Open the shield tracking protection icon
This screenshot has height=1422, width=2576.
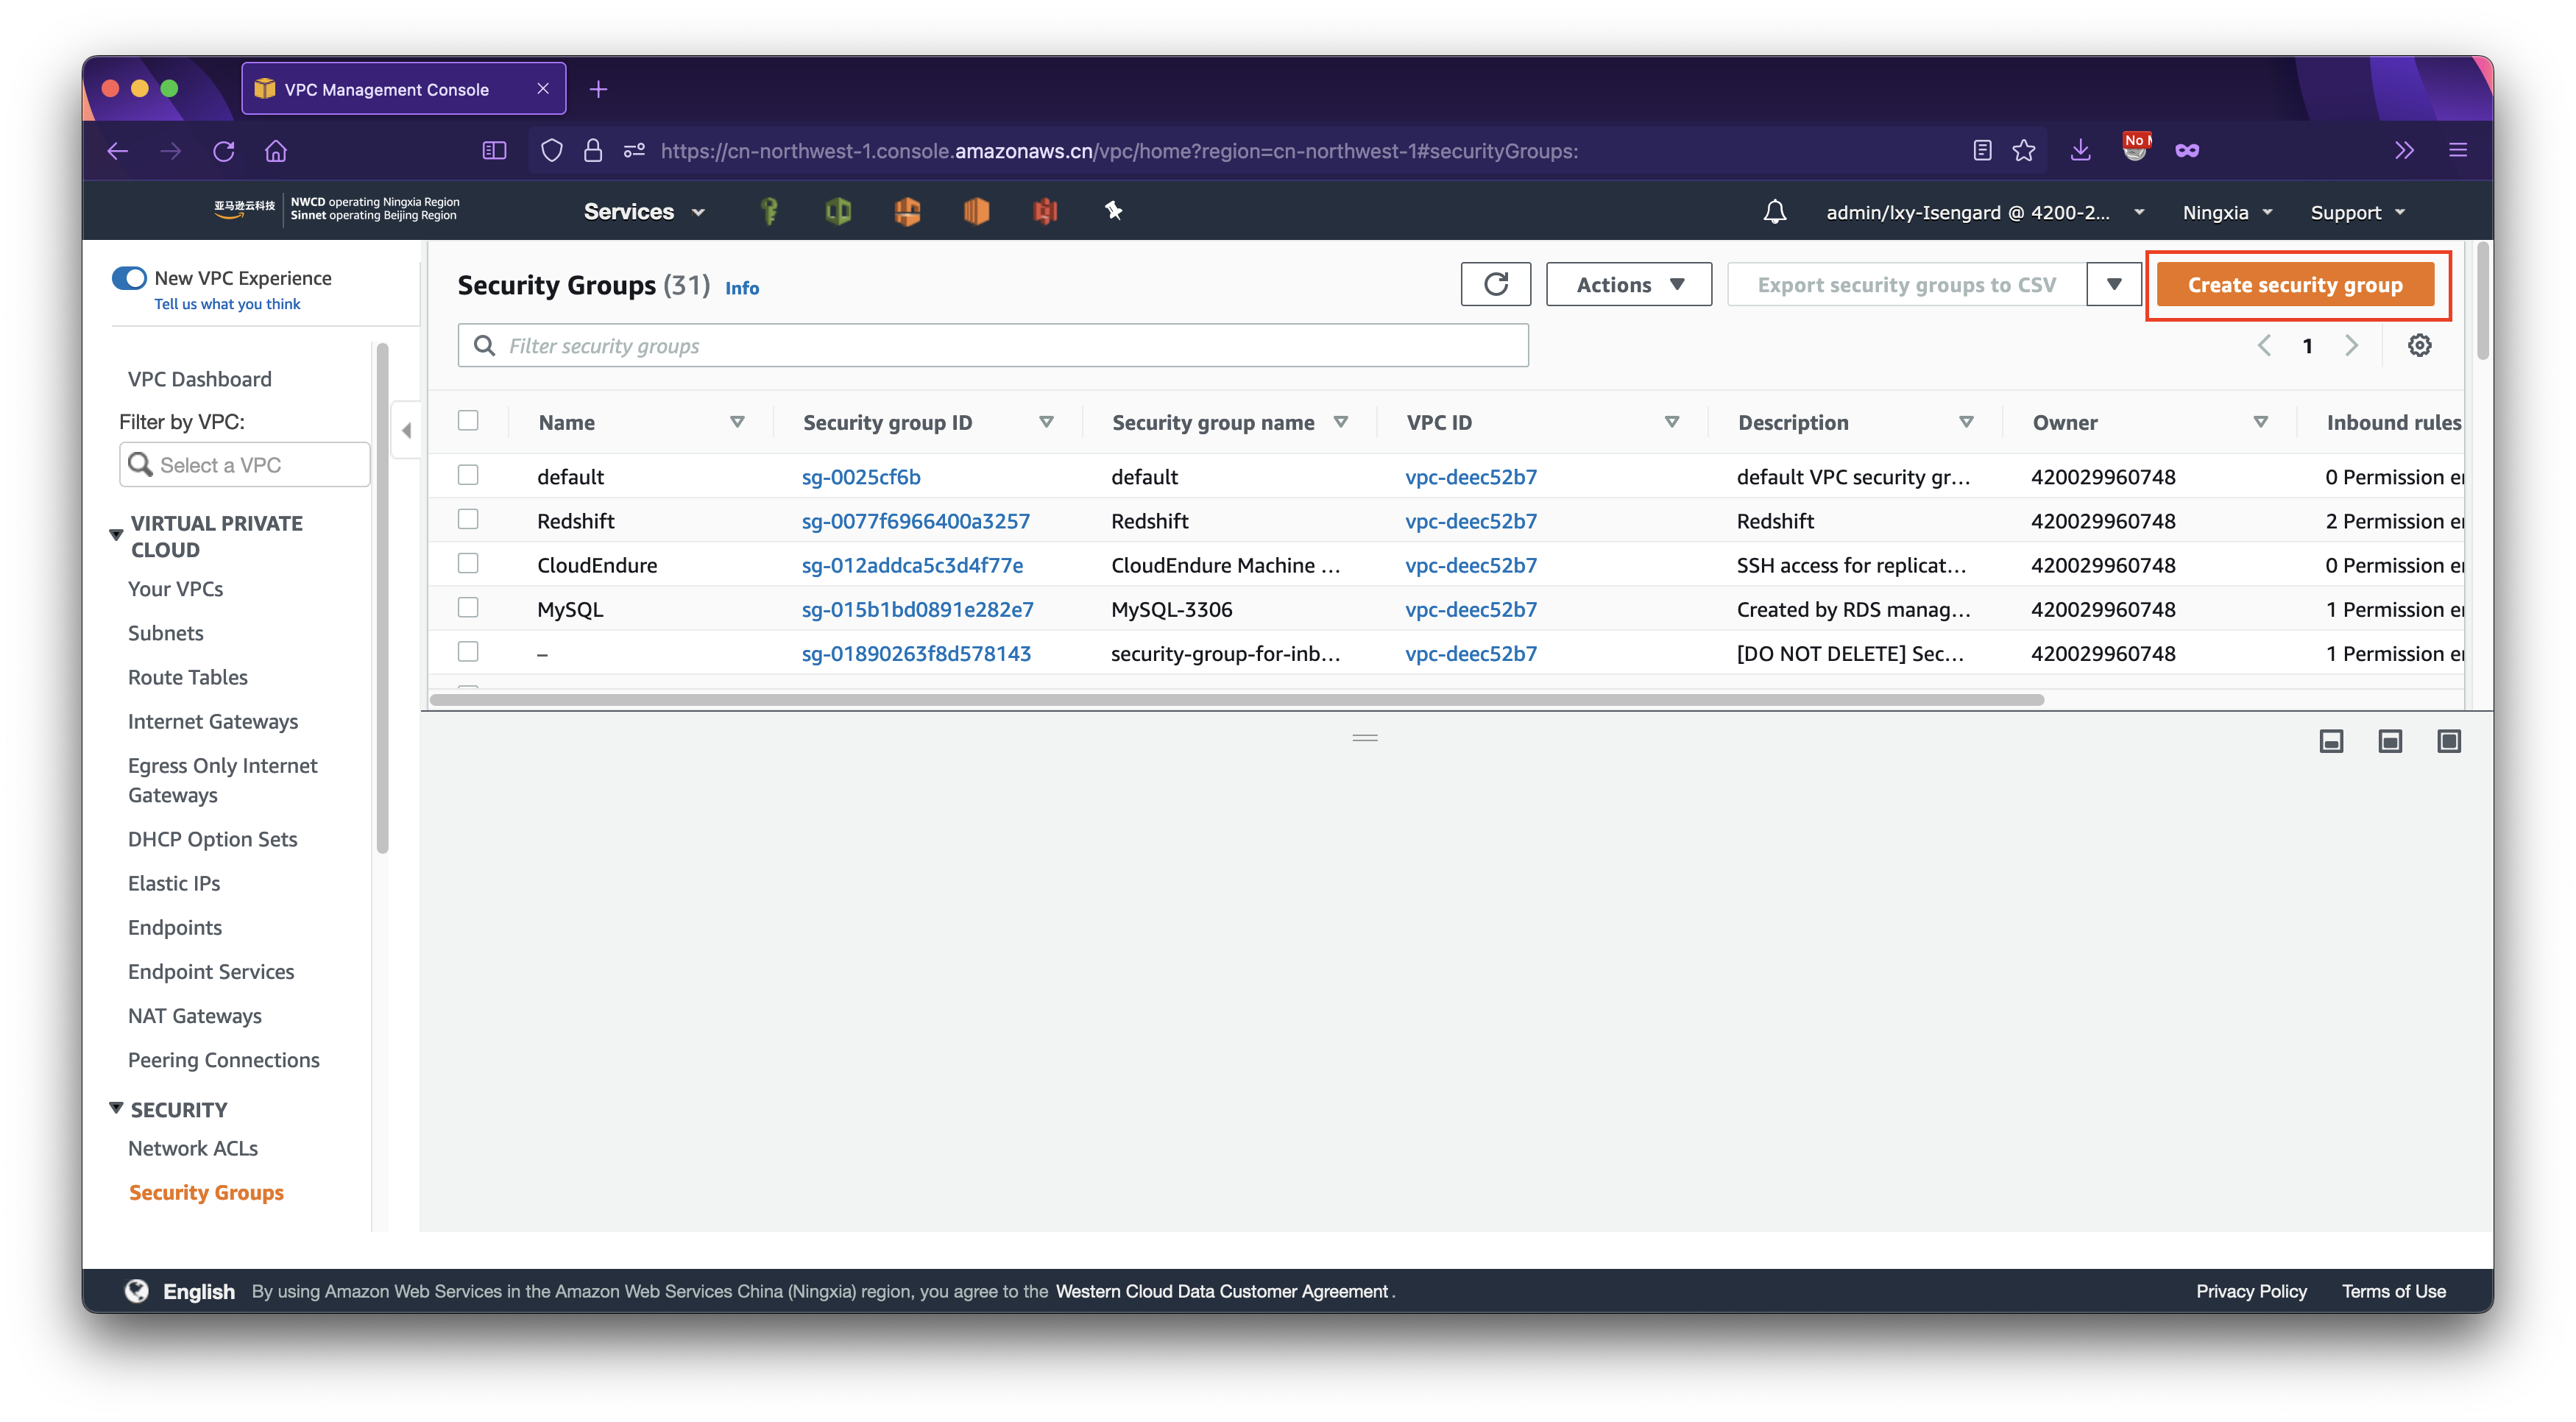[x=551, y=151]
